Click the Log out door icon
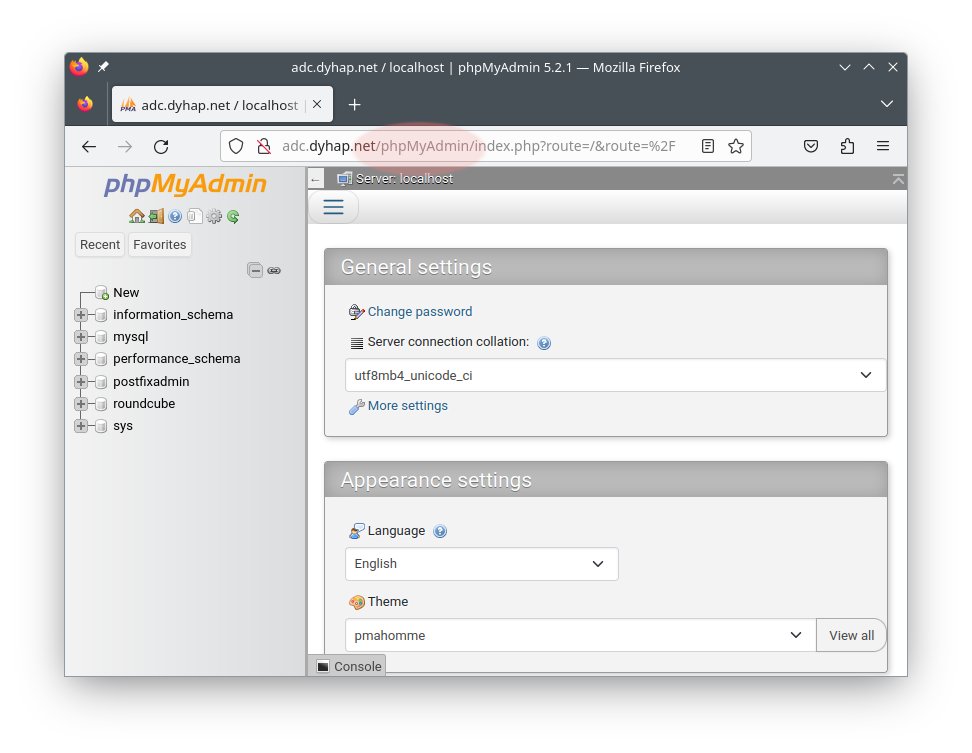The width and height of the screenshot is (972, 753). pyautogui.click(x=156, y=216)
